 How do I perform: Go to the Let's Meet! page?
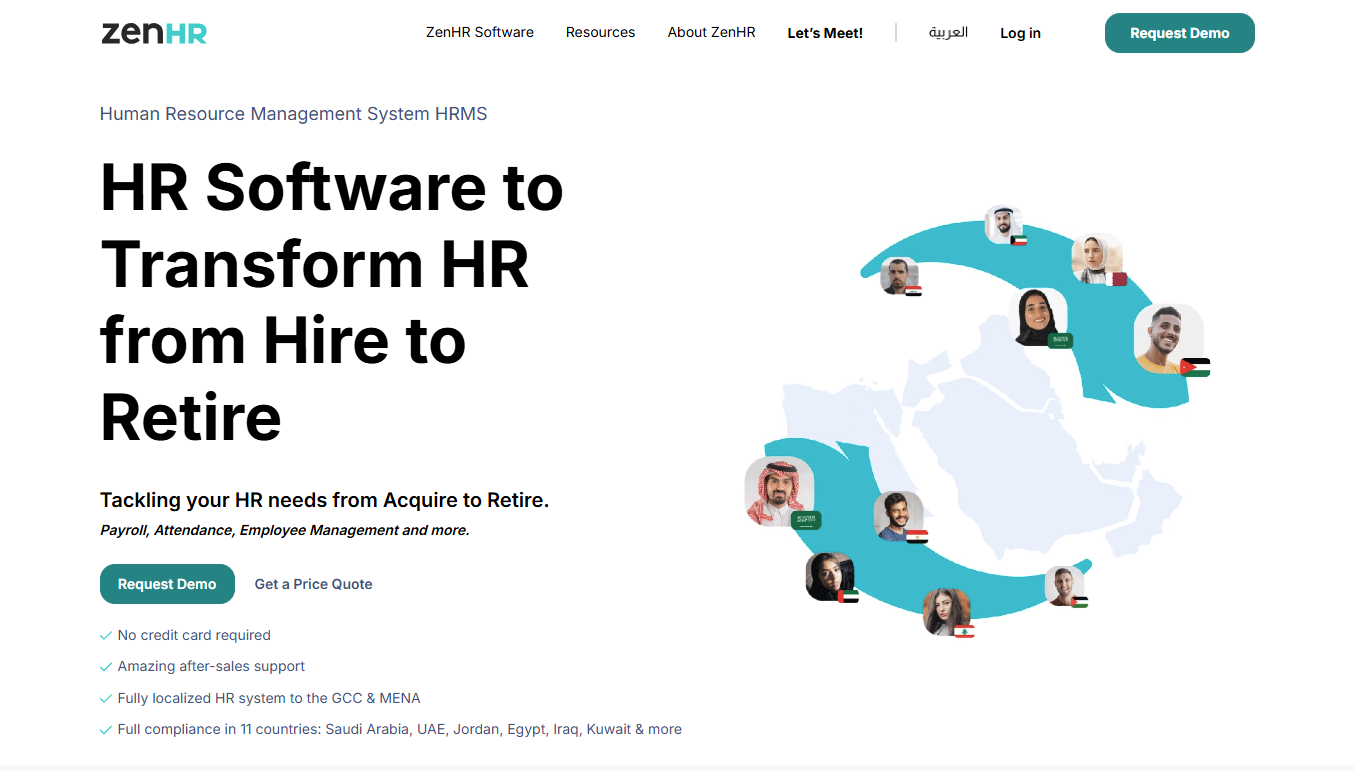(825, 33)
